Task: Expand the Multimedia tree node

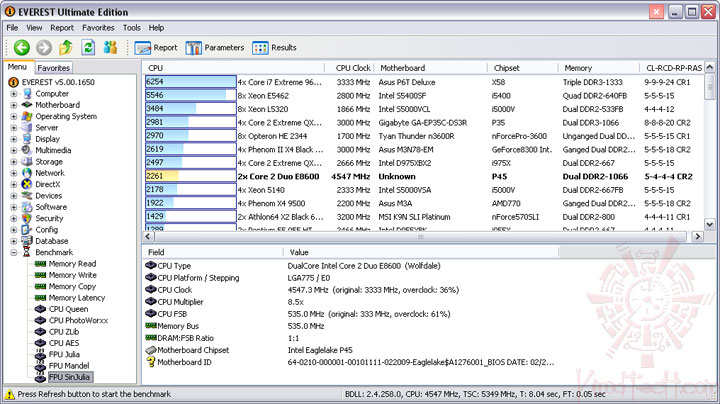Action: tap(14, 151)
